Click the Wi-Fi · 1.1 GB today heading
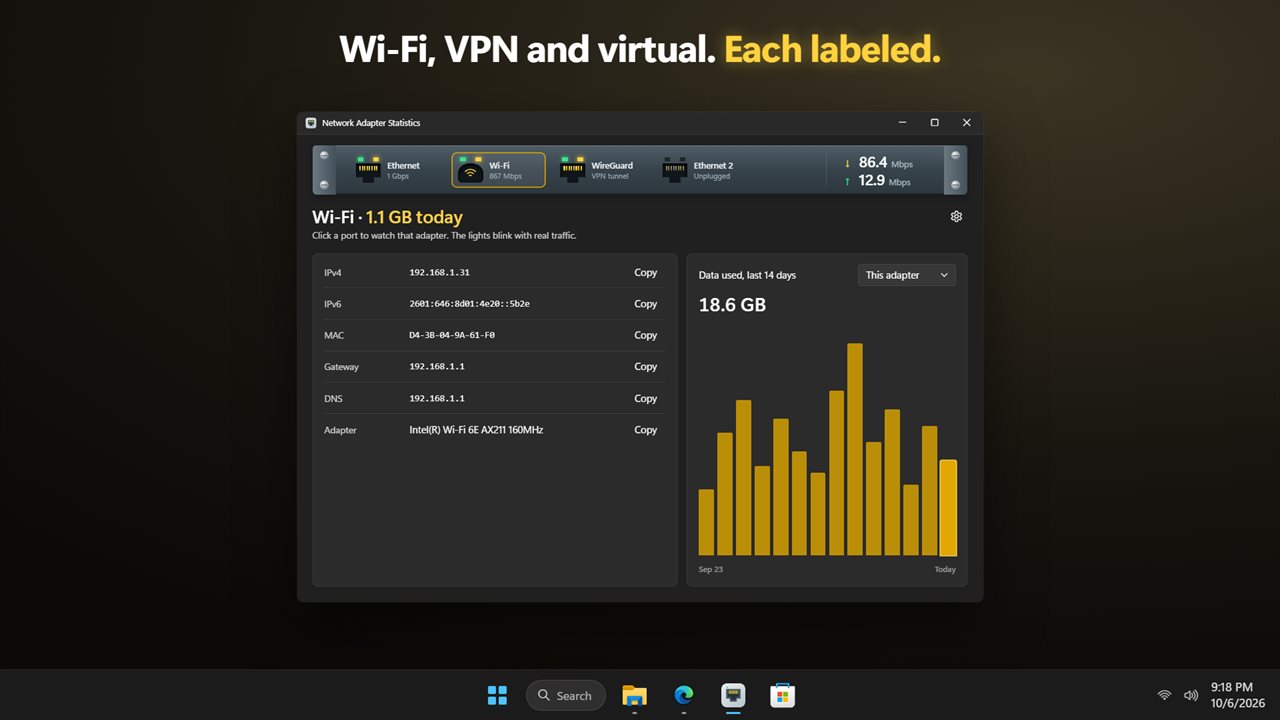1280x720 pixels. (387, 217)
